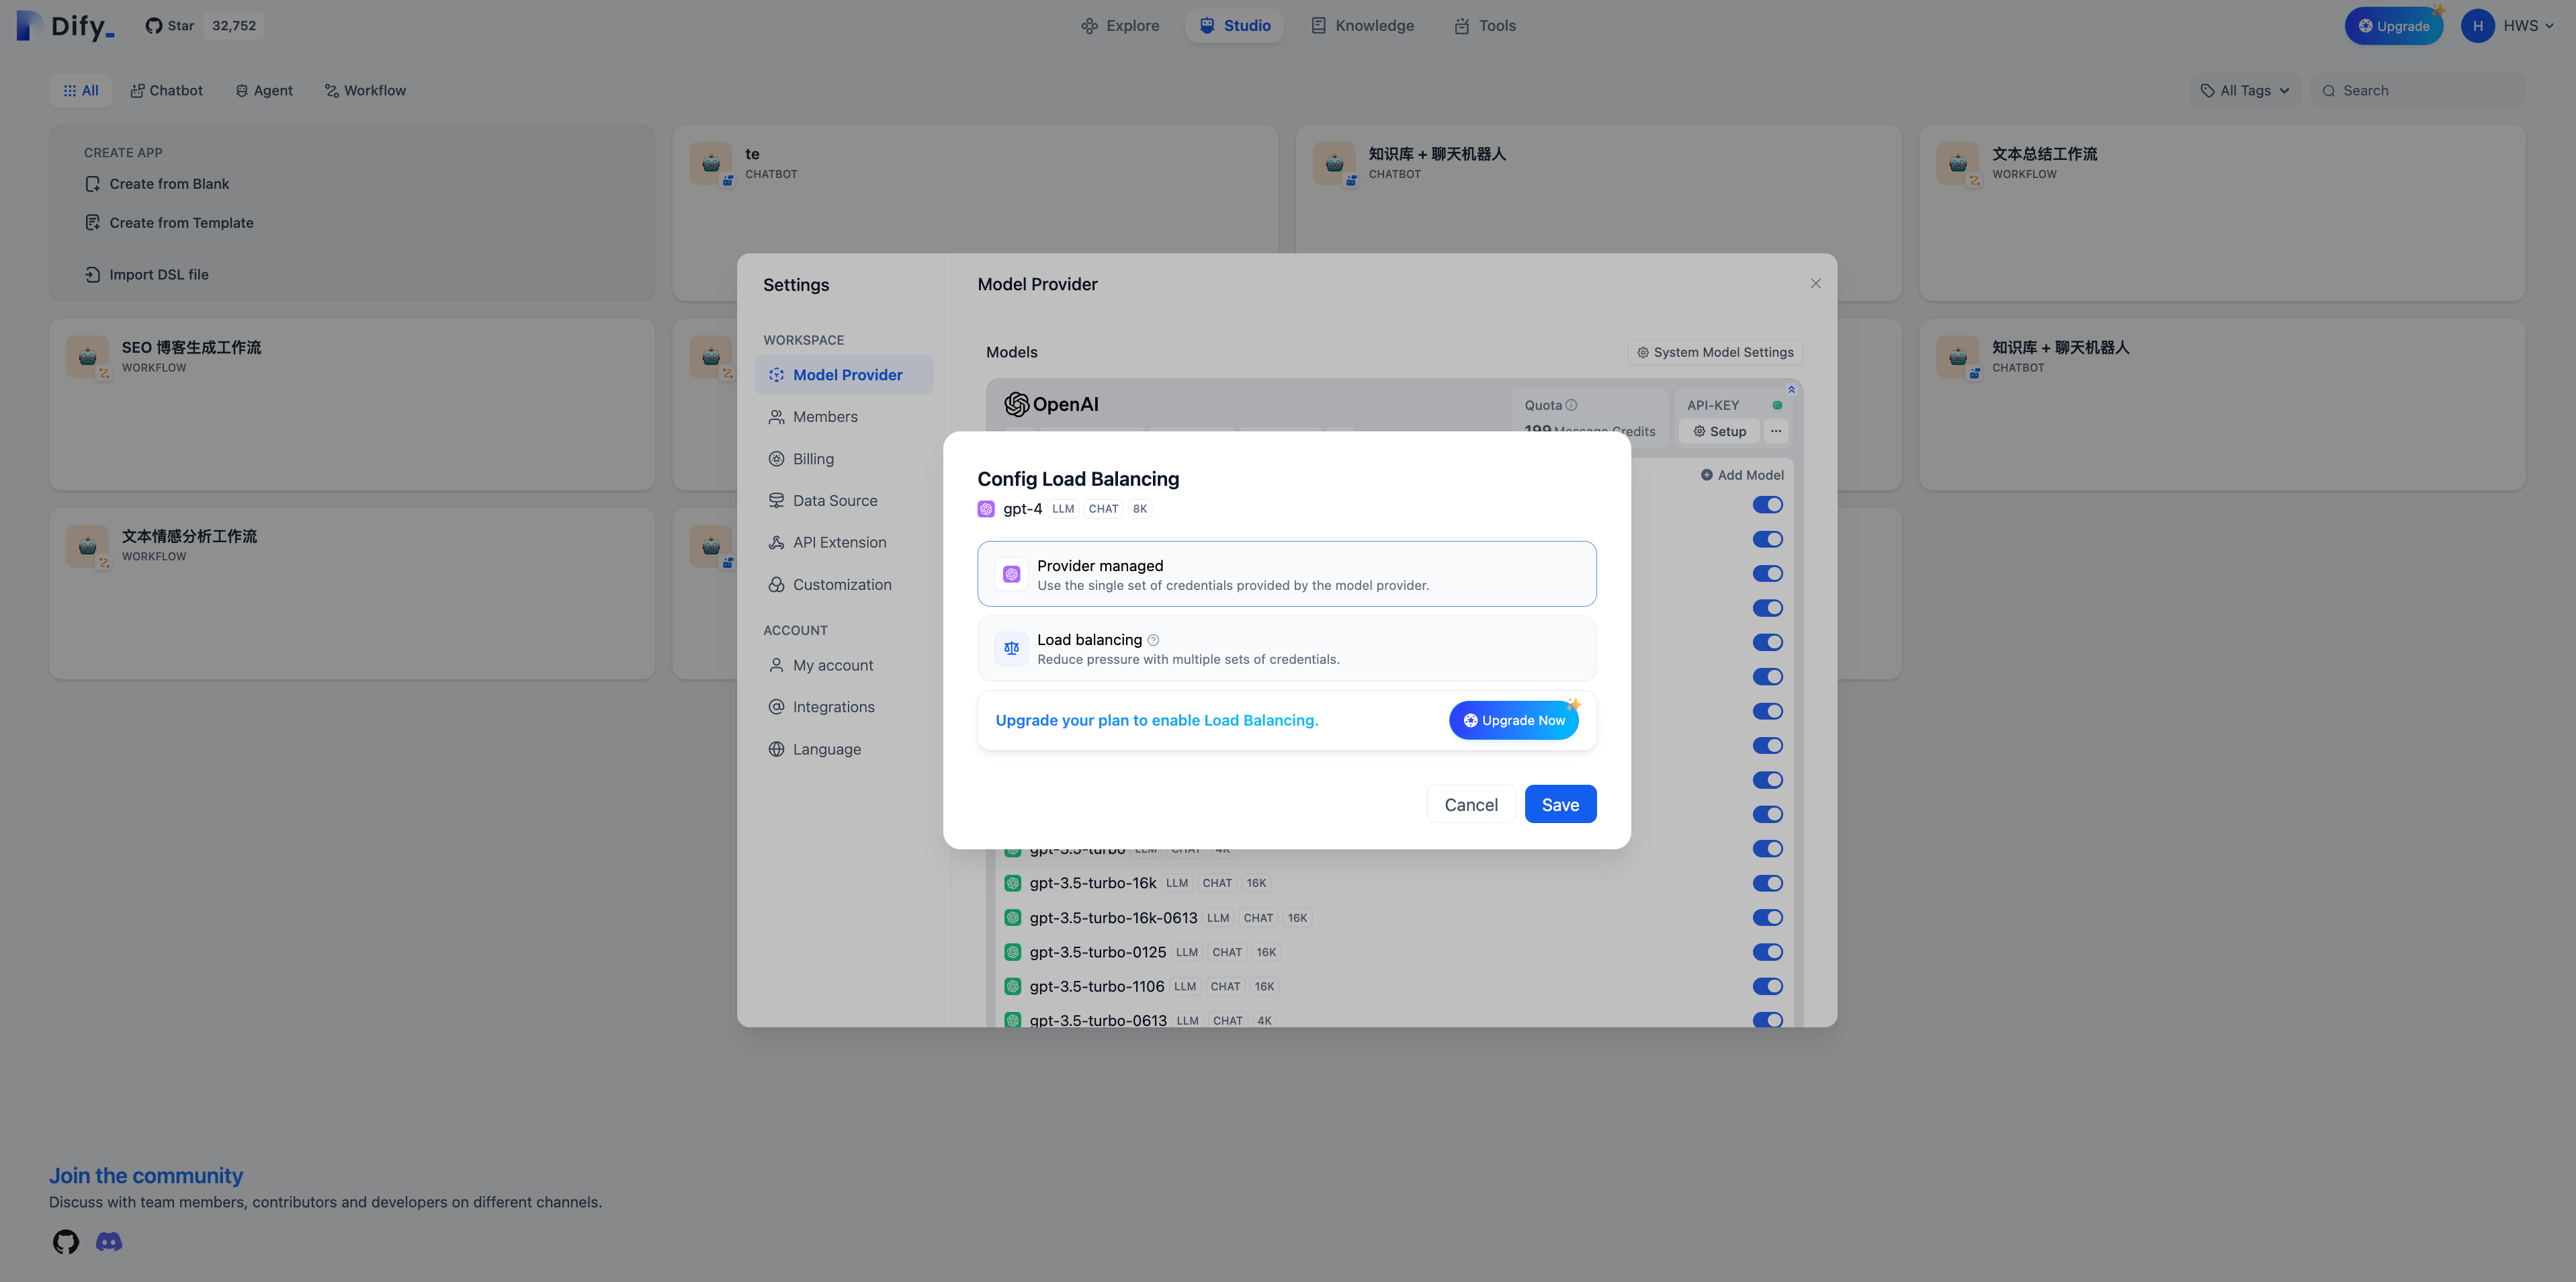Save the load balancing config
The image size is (2576, 1282).
(1560, 805)
